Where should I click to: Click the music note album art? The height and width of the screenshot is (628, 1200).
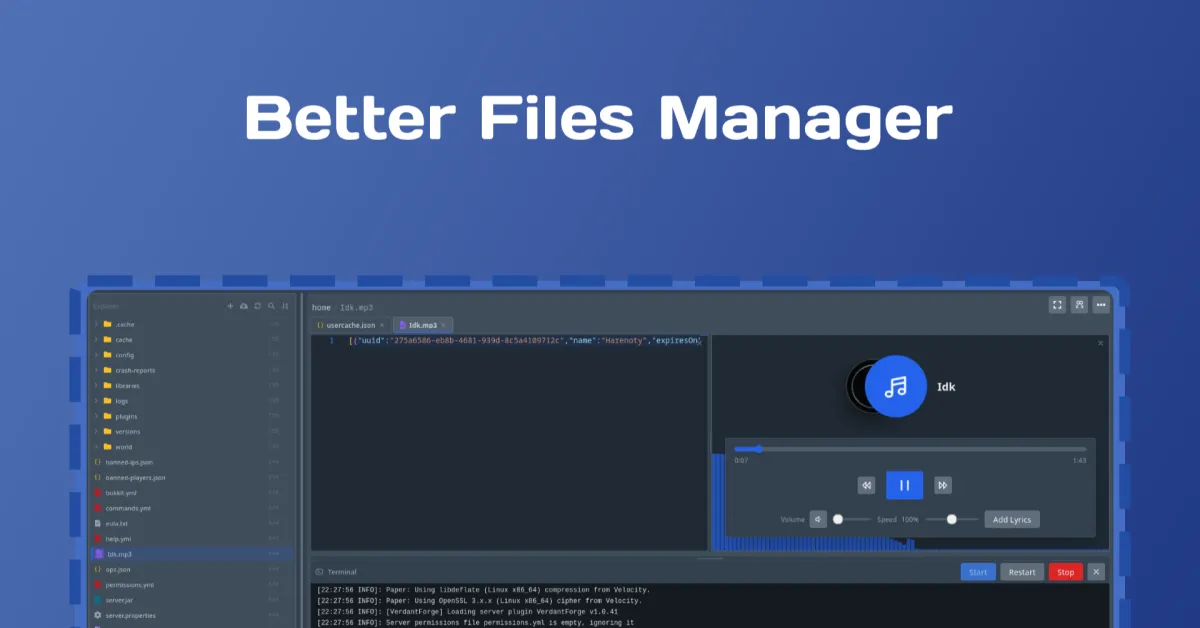tap(898, 386)
